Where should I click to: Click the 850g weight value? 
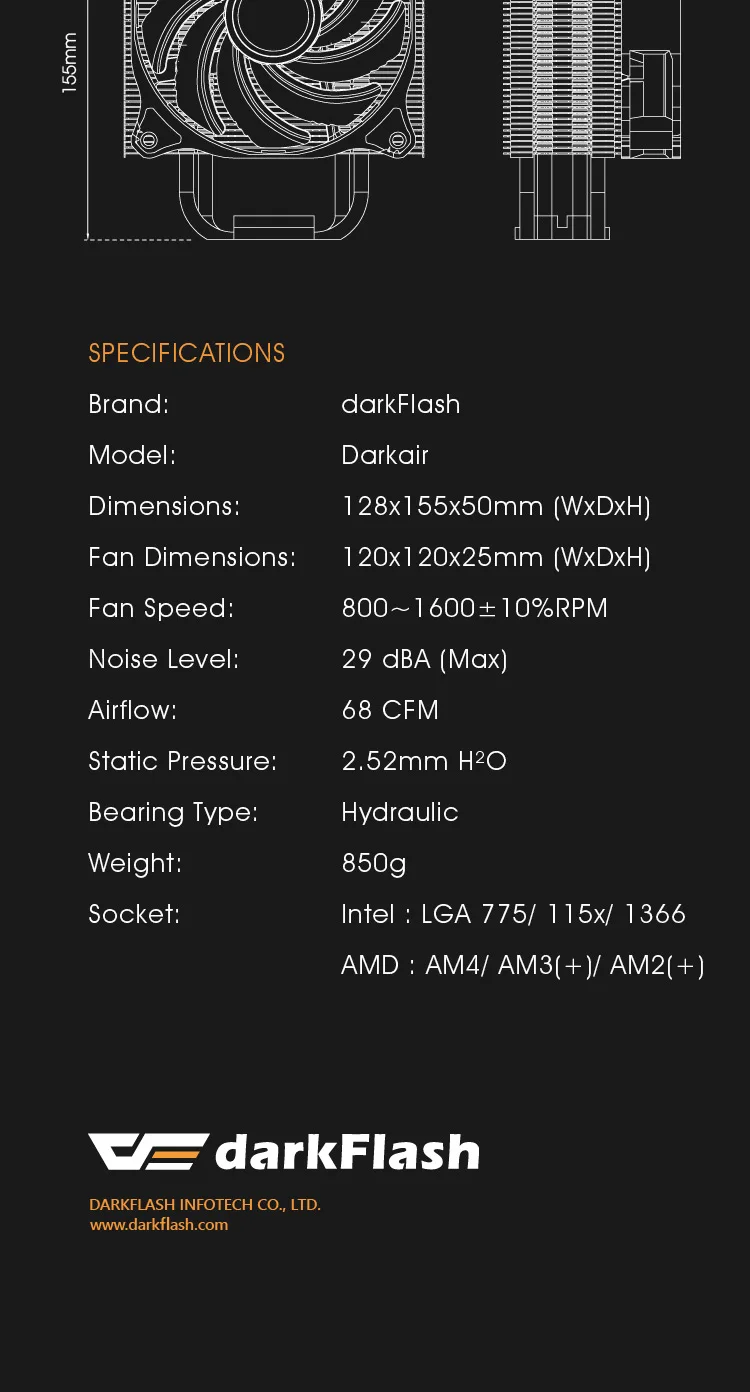374,863
